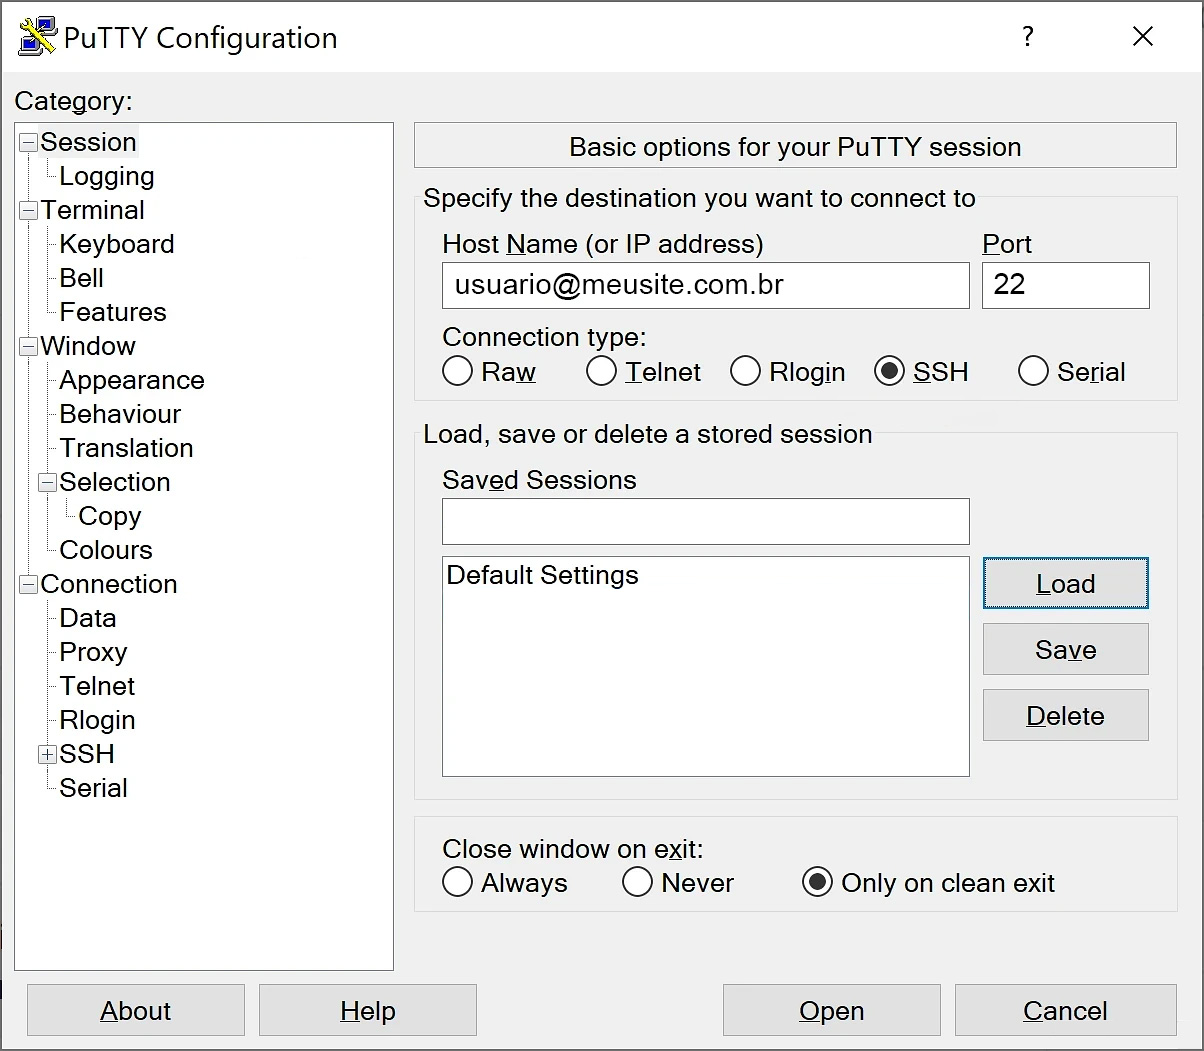The width and height of the screenshot is (1204, 1051).
Task: Select the Colours category
Action: [105, 550]
